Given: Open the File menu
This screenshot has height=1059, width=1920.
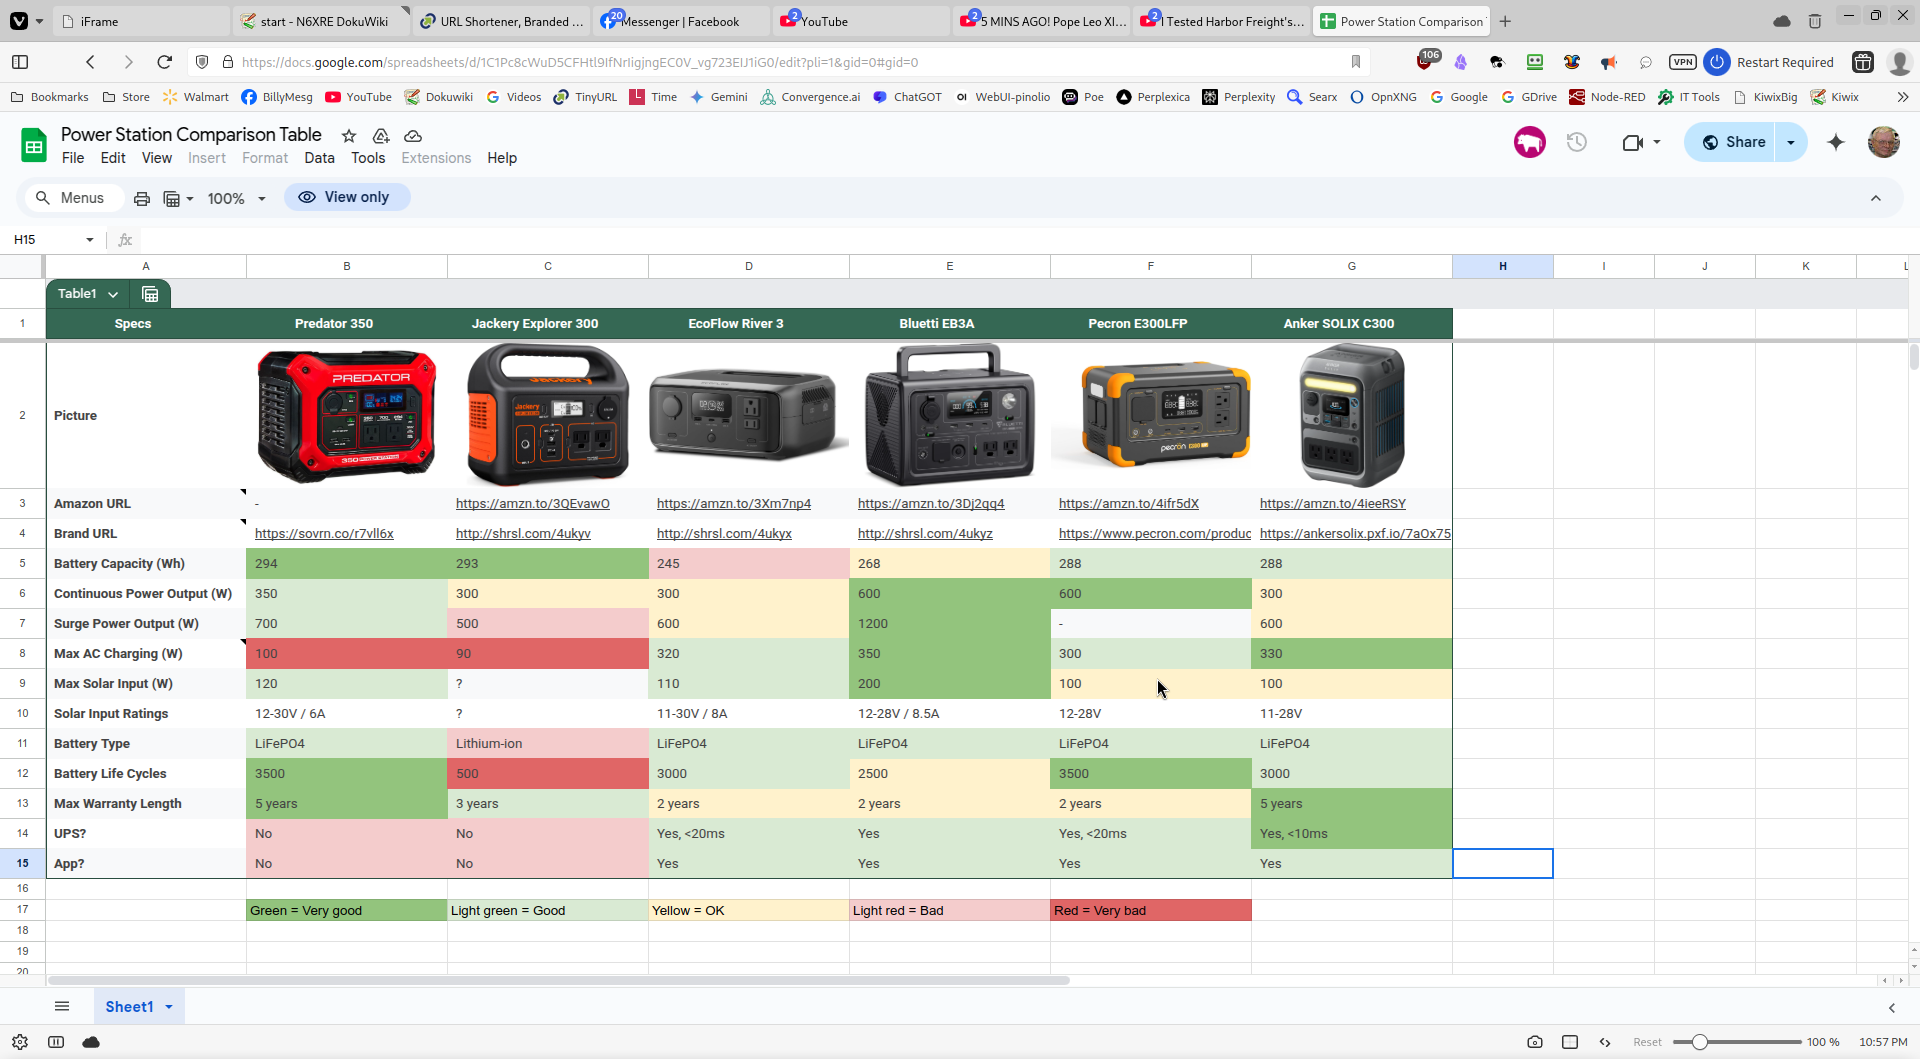Looking at the screenshot, I should (x=73, y=158).
